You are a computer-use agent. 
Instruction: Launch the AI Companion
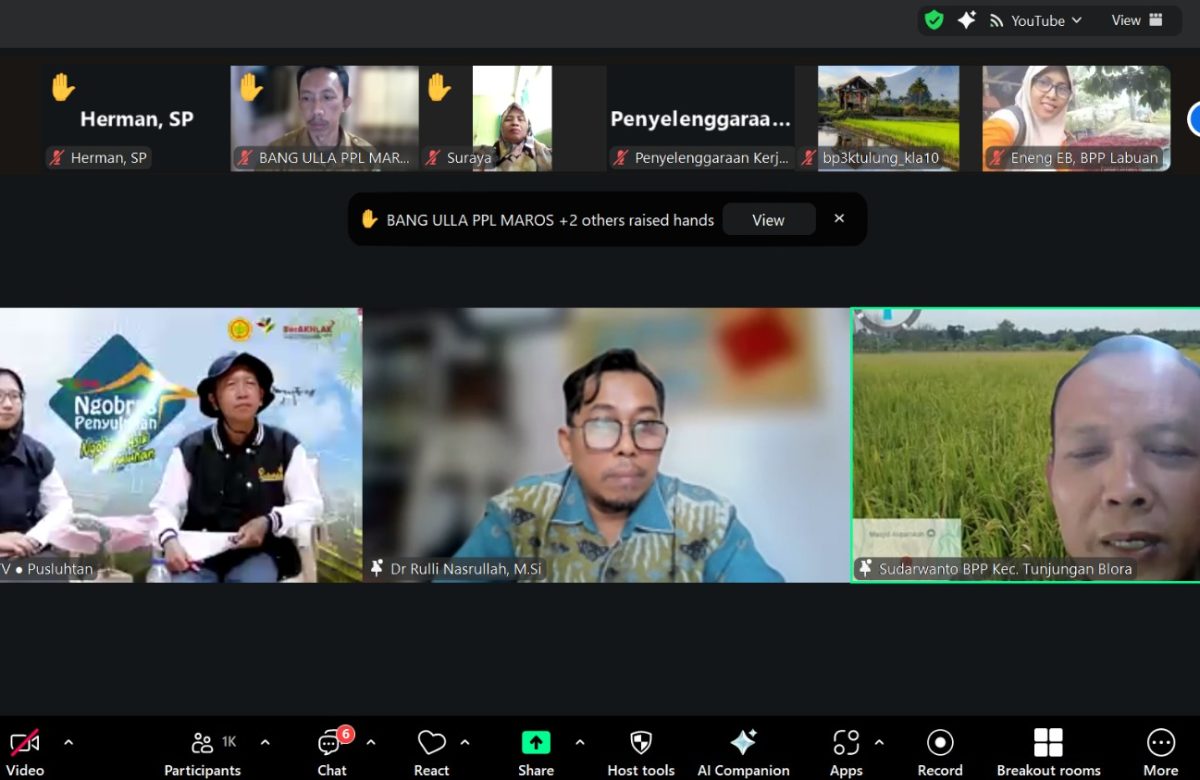(743, 752)
